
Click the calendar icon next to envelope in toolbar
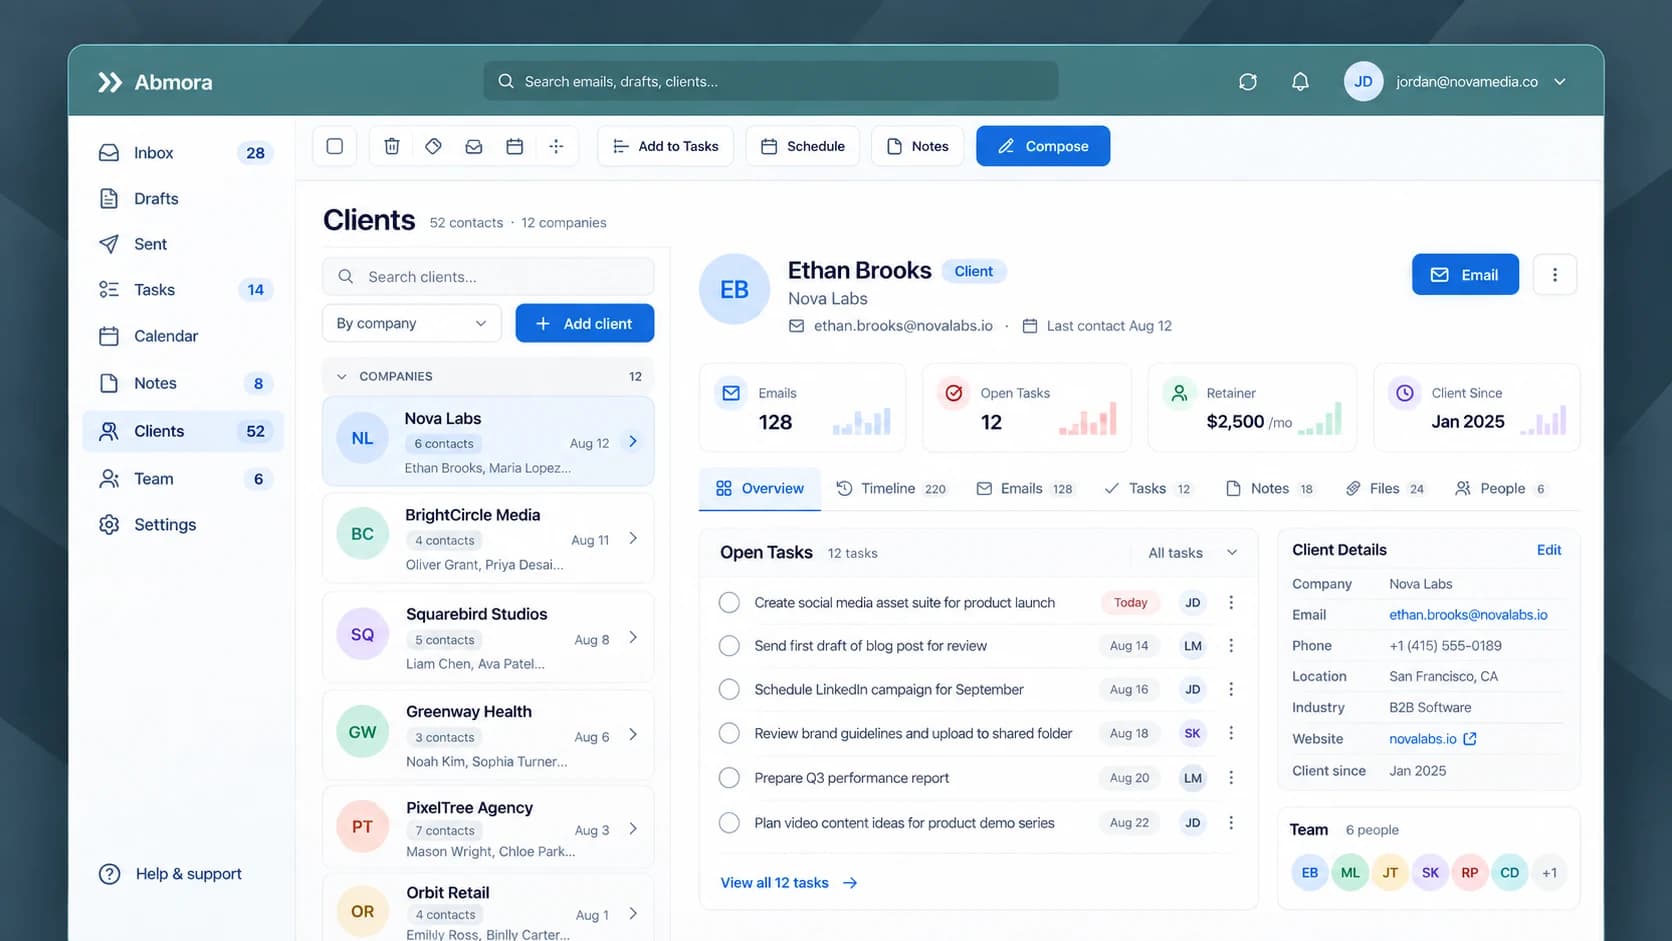(x=515, y=146)
